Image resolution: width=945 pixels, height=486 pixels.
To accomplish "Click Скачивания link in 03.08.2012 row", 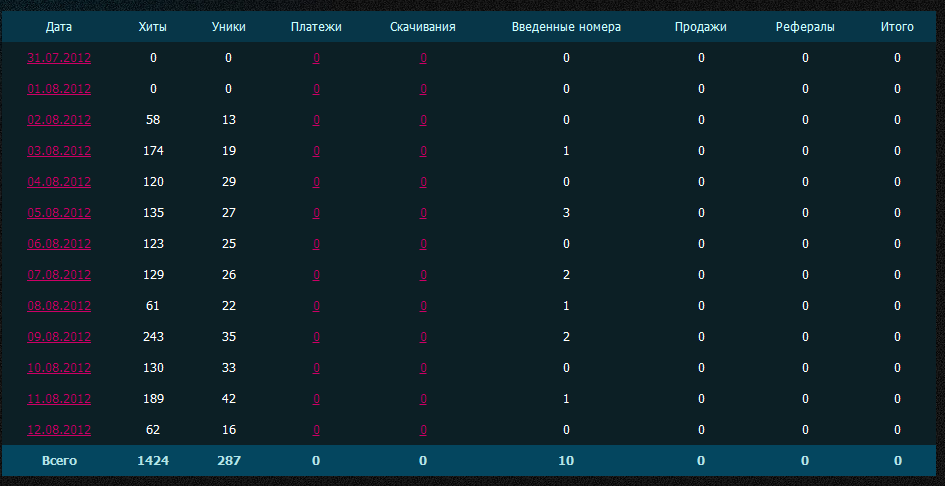I will pos(423,151).
